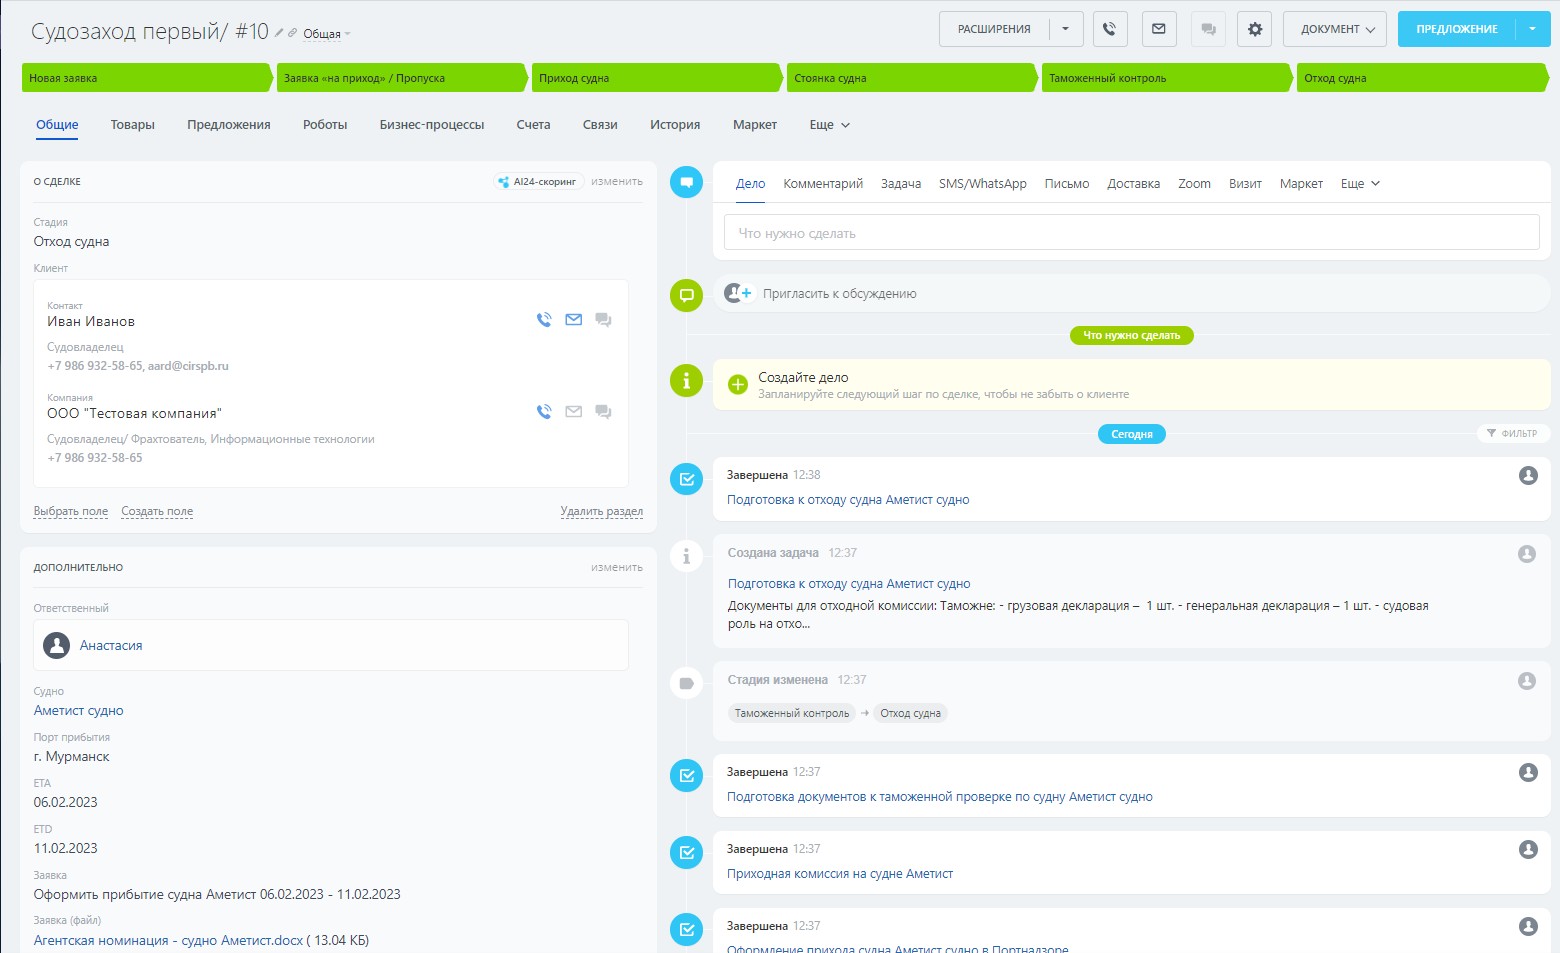Click the green plus icon beside Создайте дело
Viewport: 1560px width, 953px height.
tap(738, 385)
